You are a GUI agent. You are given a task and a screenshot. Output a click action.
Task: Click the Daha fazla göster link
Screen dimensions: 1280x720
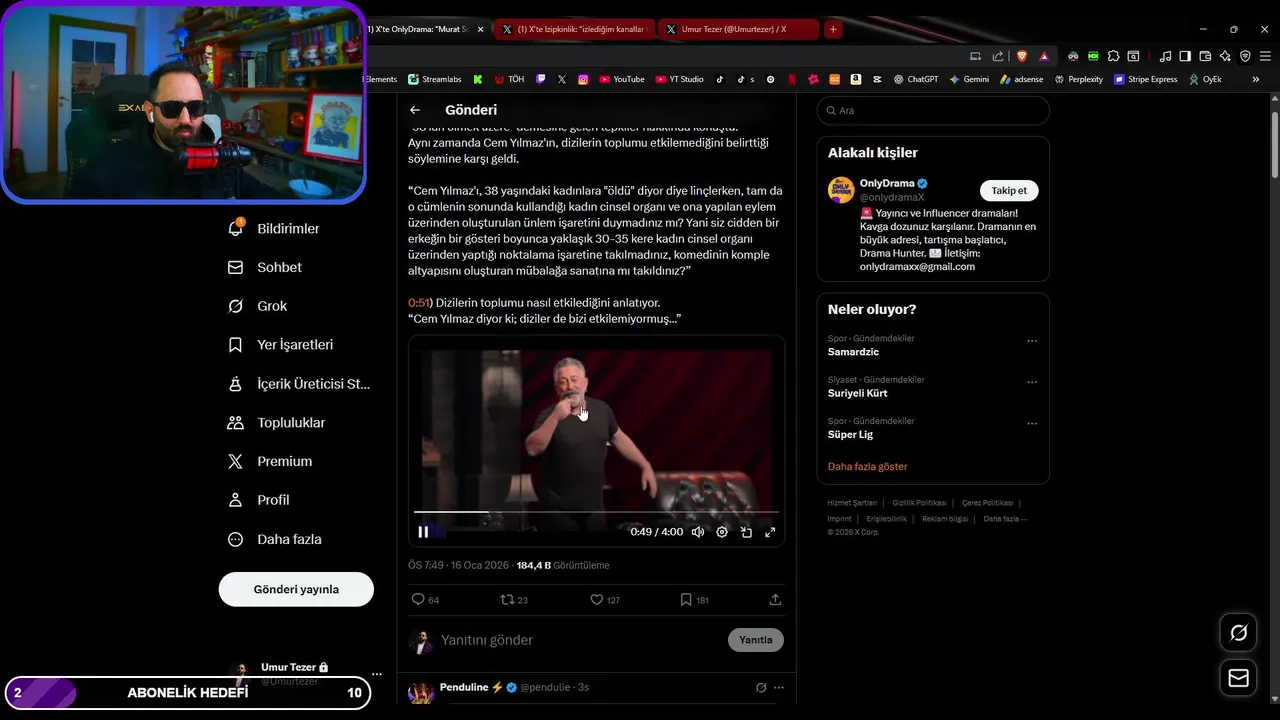(x=867, y=466)
